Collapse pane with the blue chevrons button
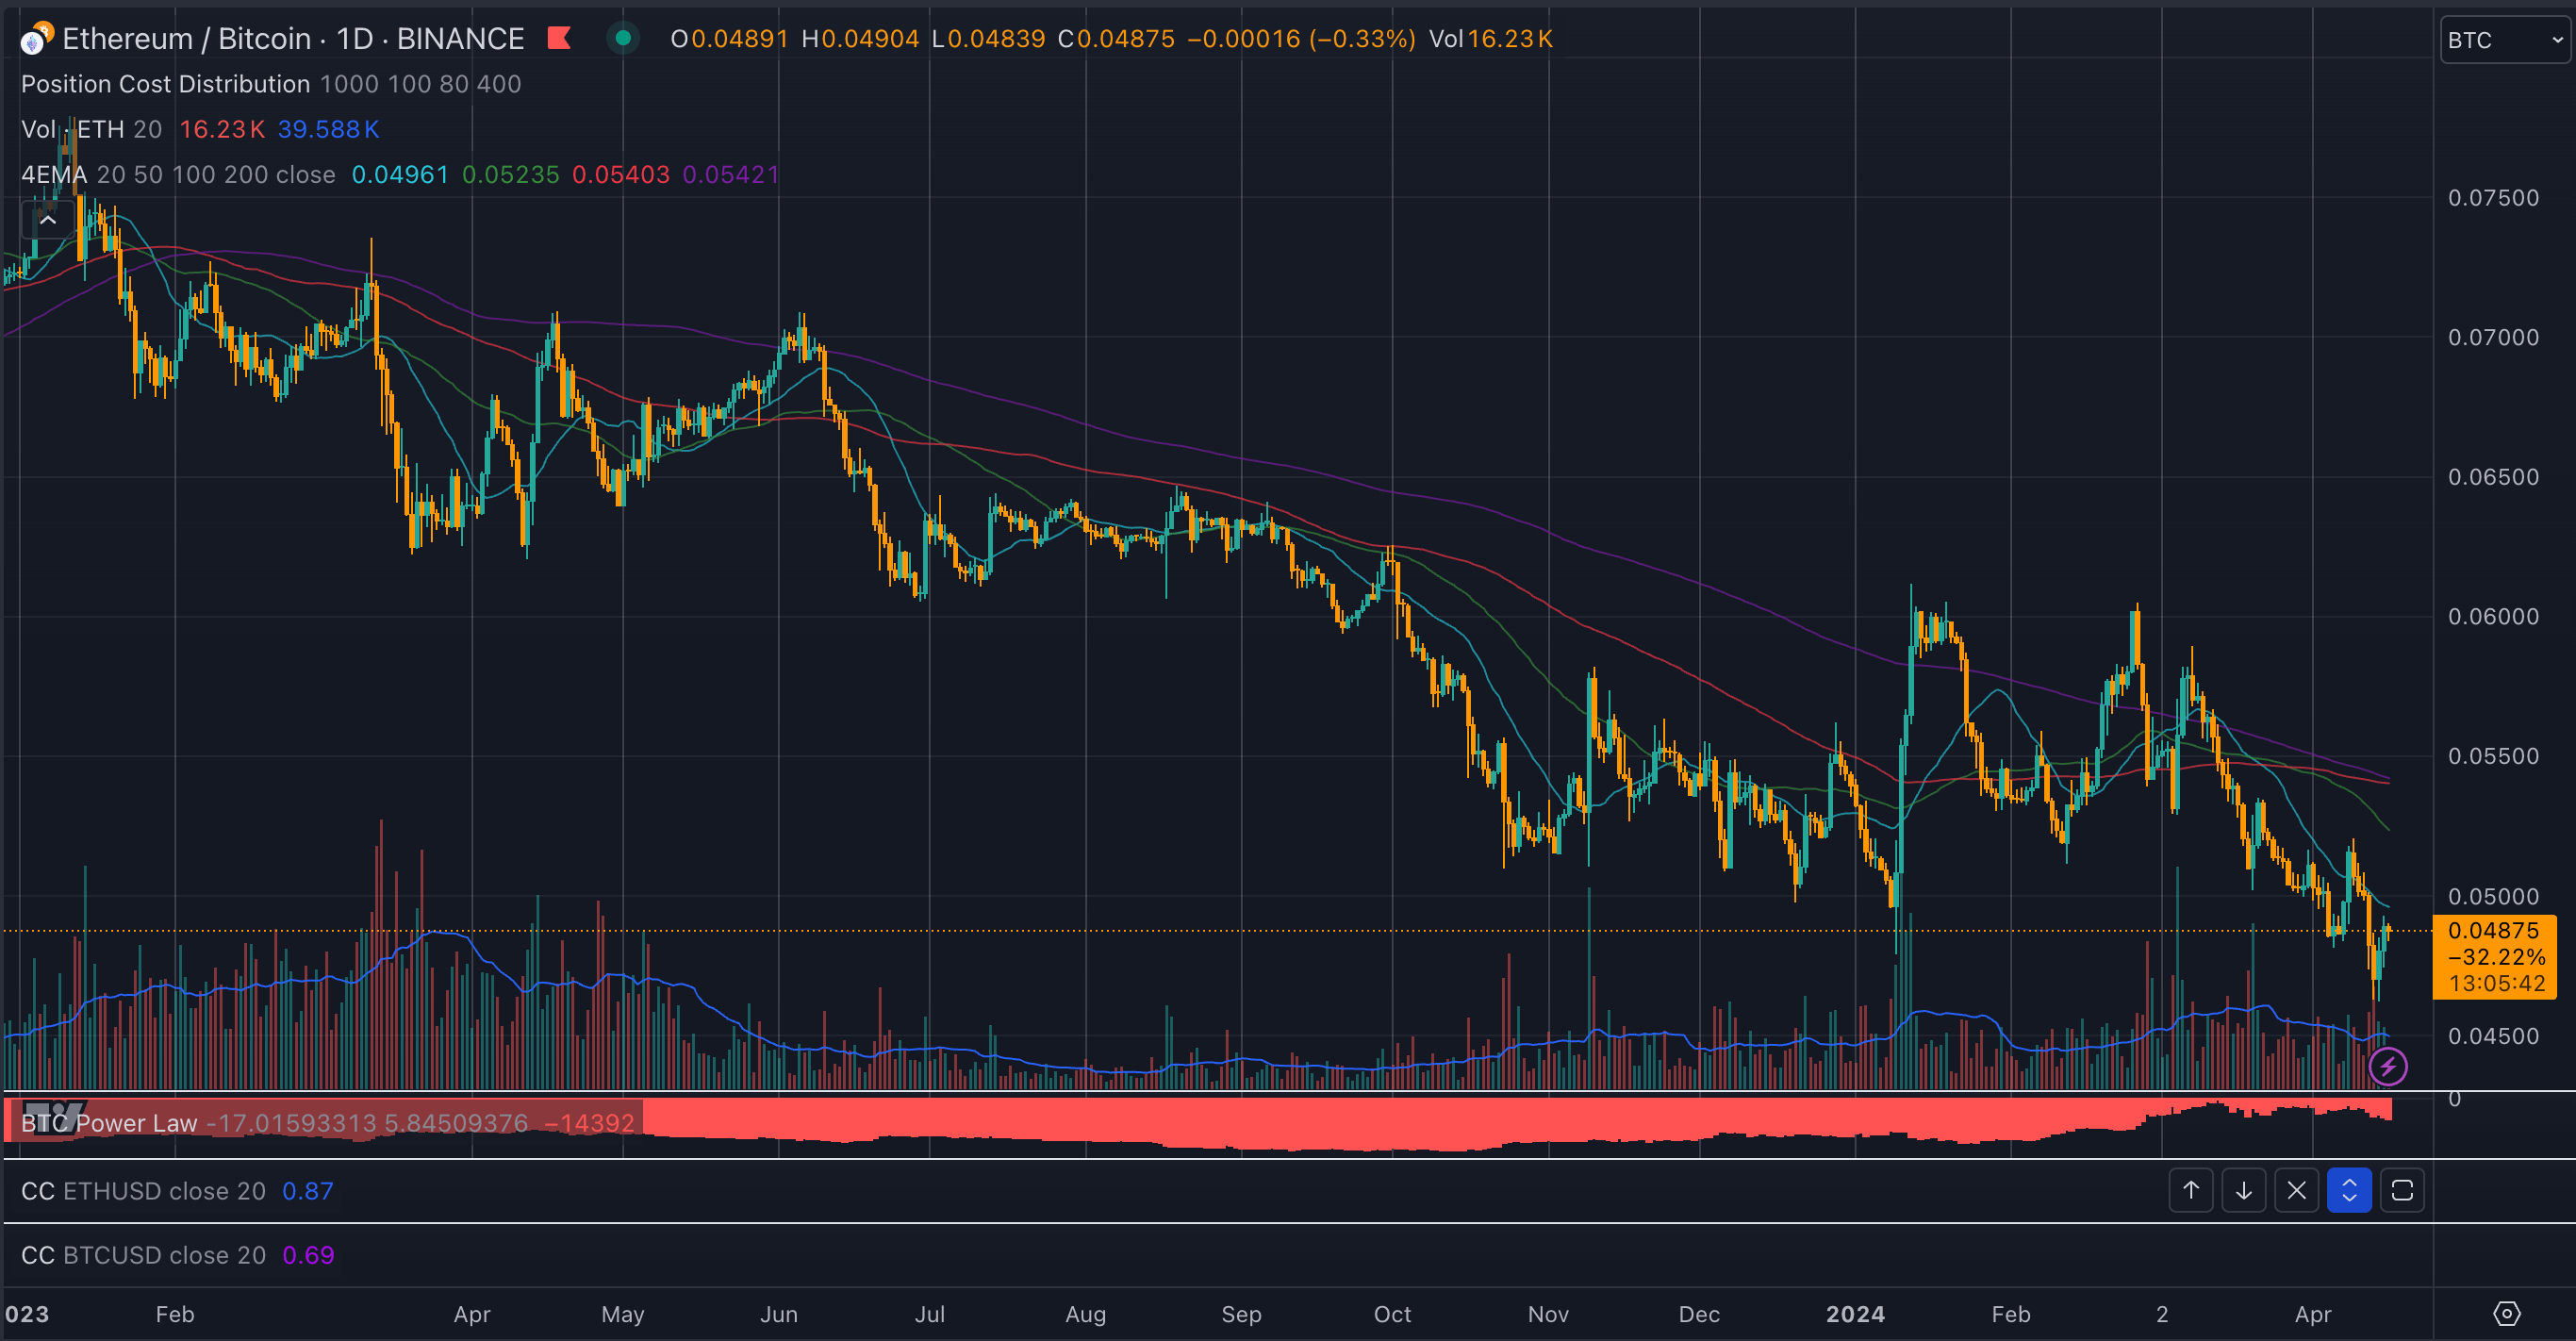2576x1341 pixels. [2349, 1190]
